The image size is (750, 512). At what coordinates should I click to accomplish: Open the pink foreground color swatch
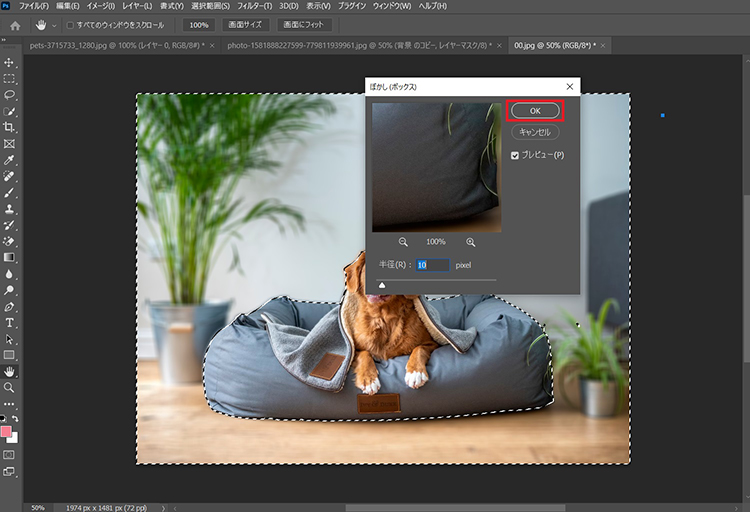[x=6, y=432]
